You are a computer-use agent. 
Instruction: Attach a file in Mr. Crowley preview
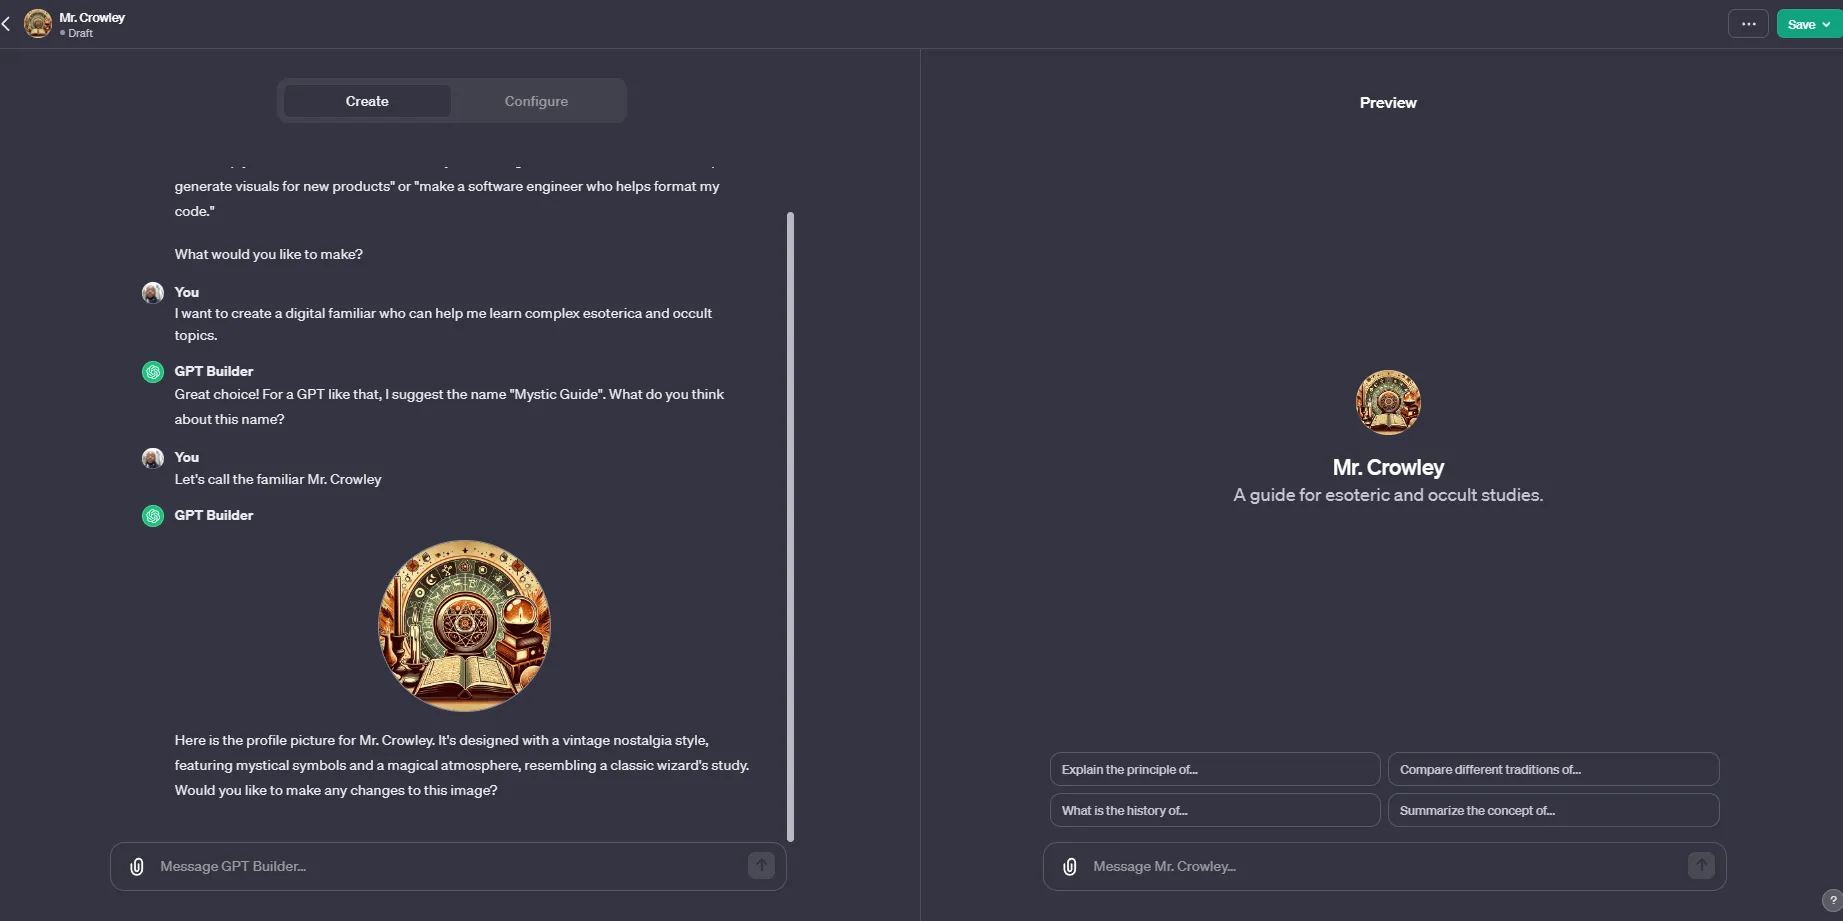pyautogui.click(x=1070, y=867)
